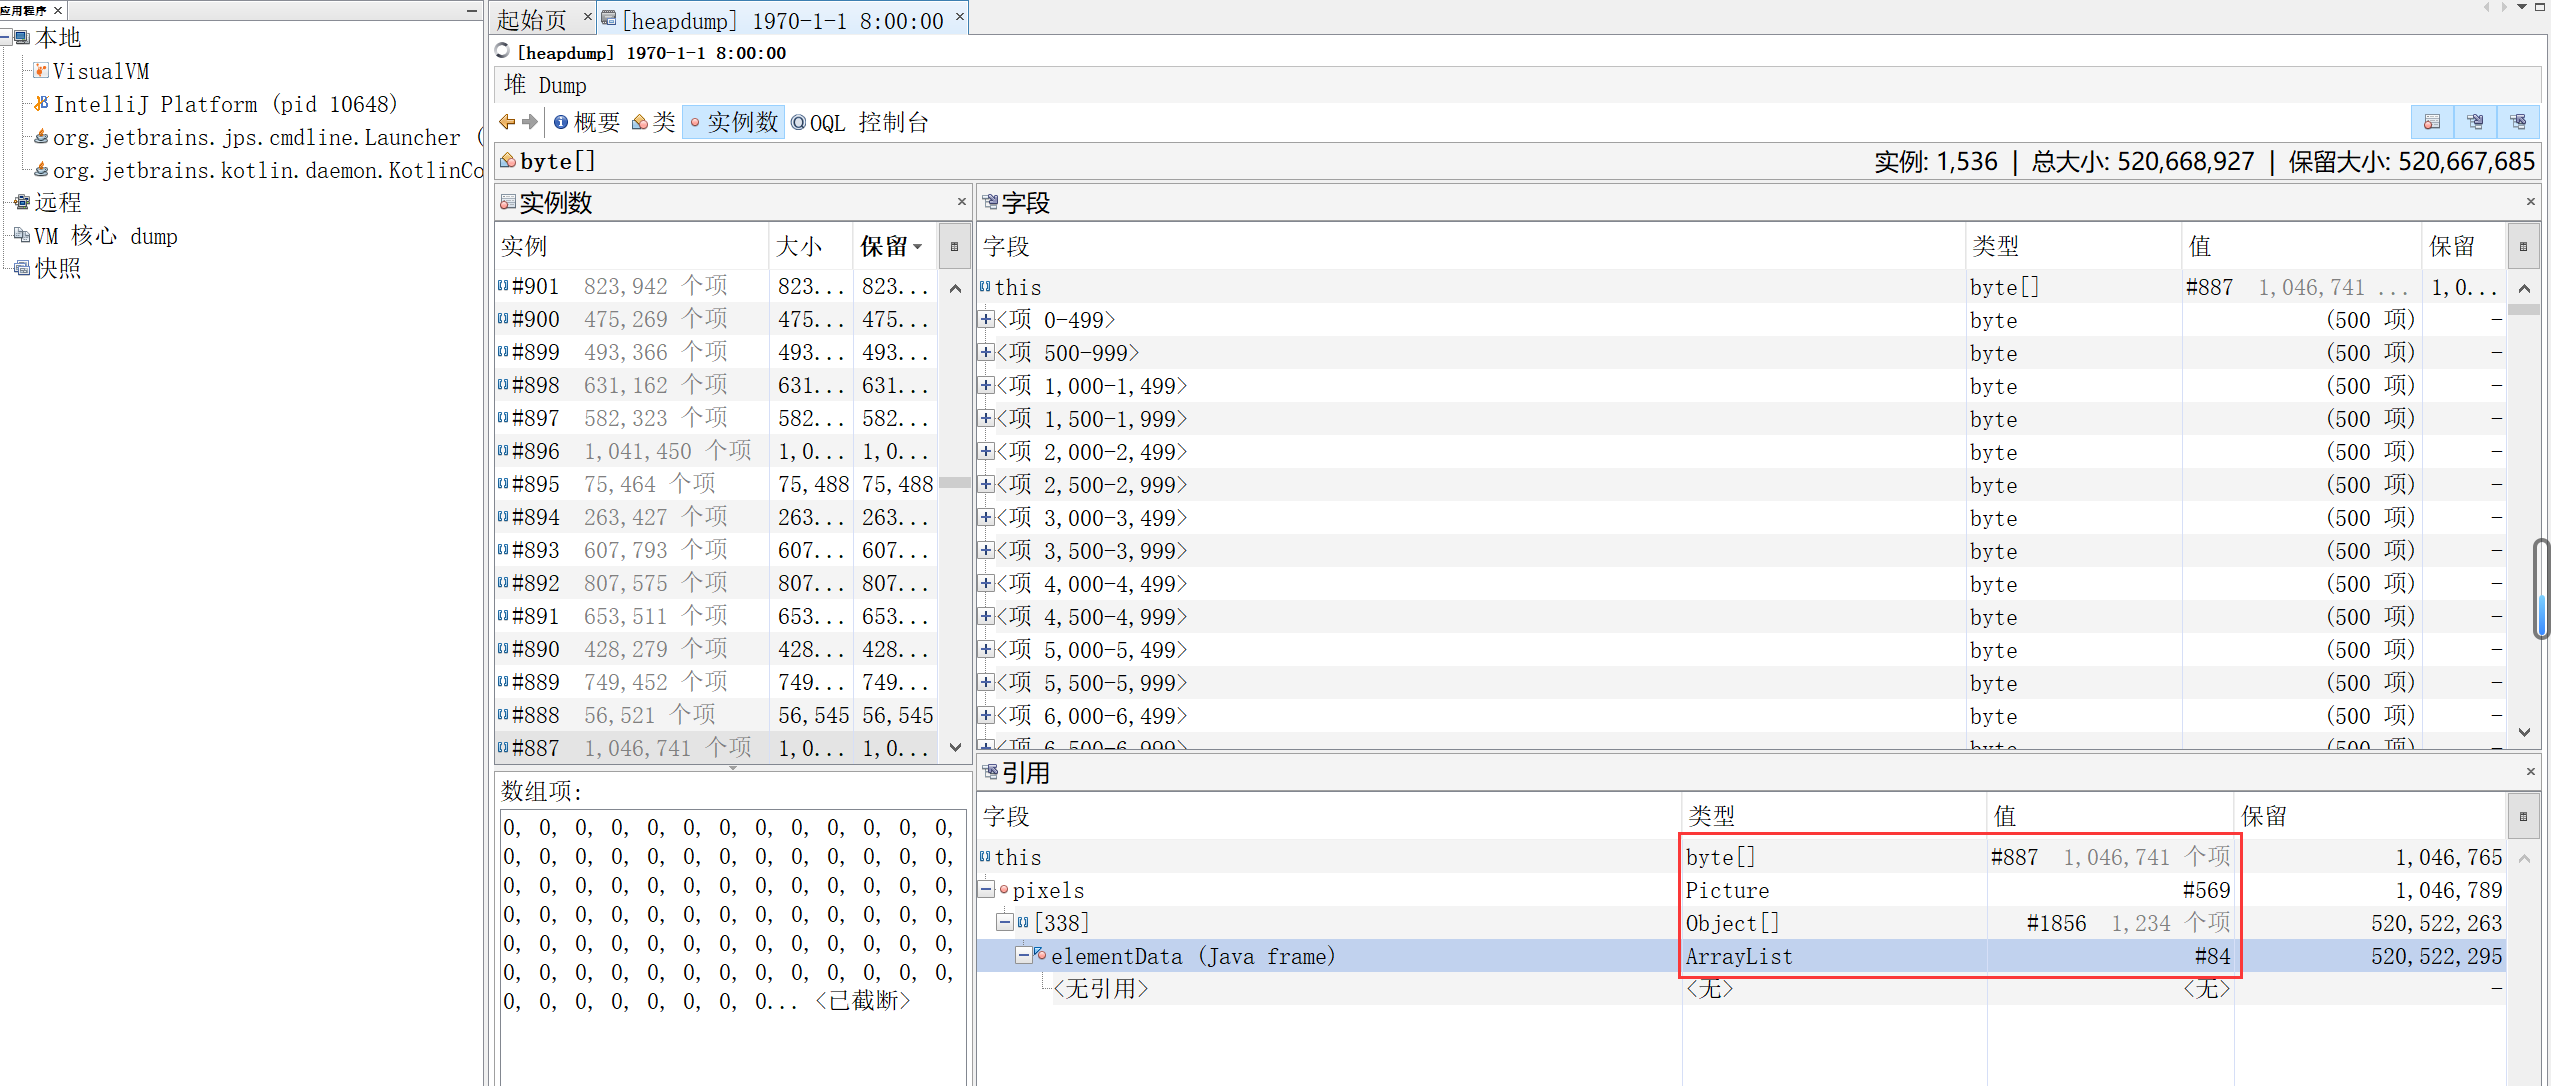The image size is (2551, 1086).
Task: Close the [heapdump] tab
Action: [x=959, y=16]
